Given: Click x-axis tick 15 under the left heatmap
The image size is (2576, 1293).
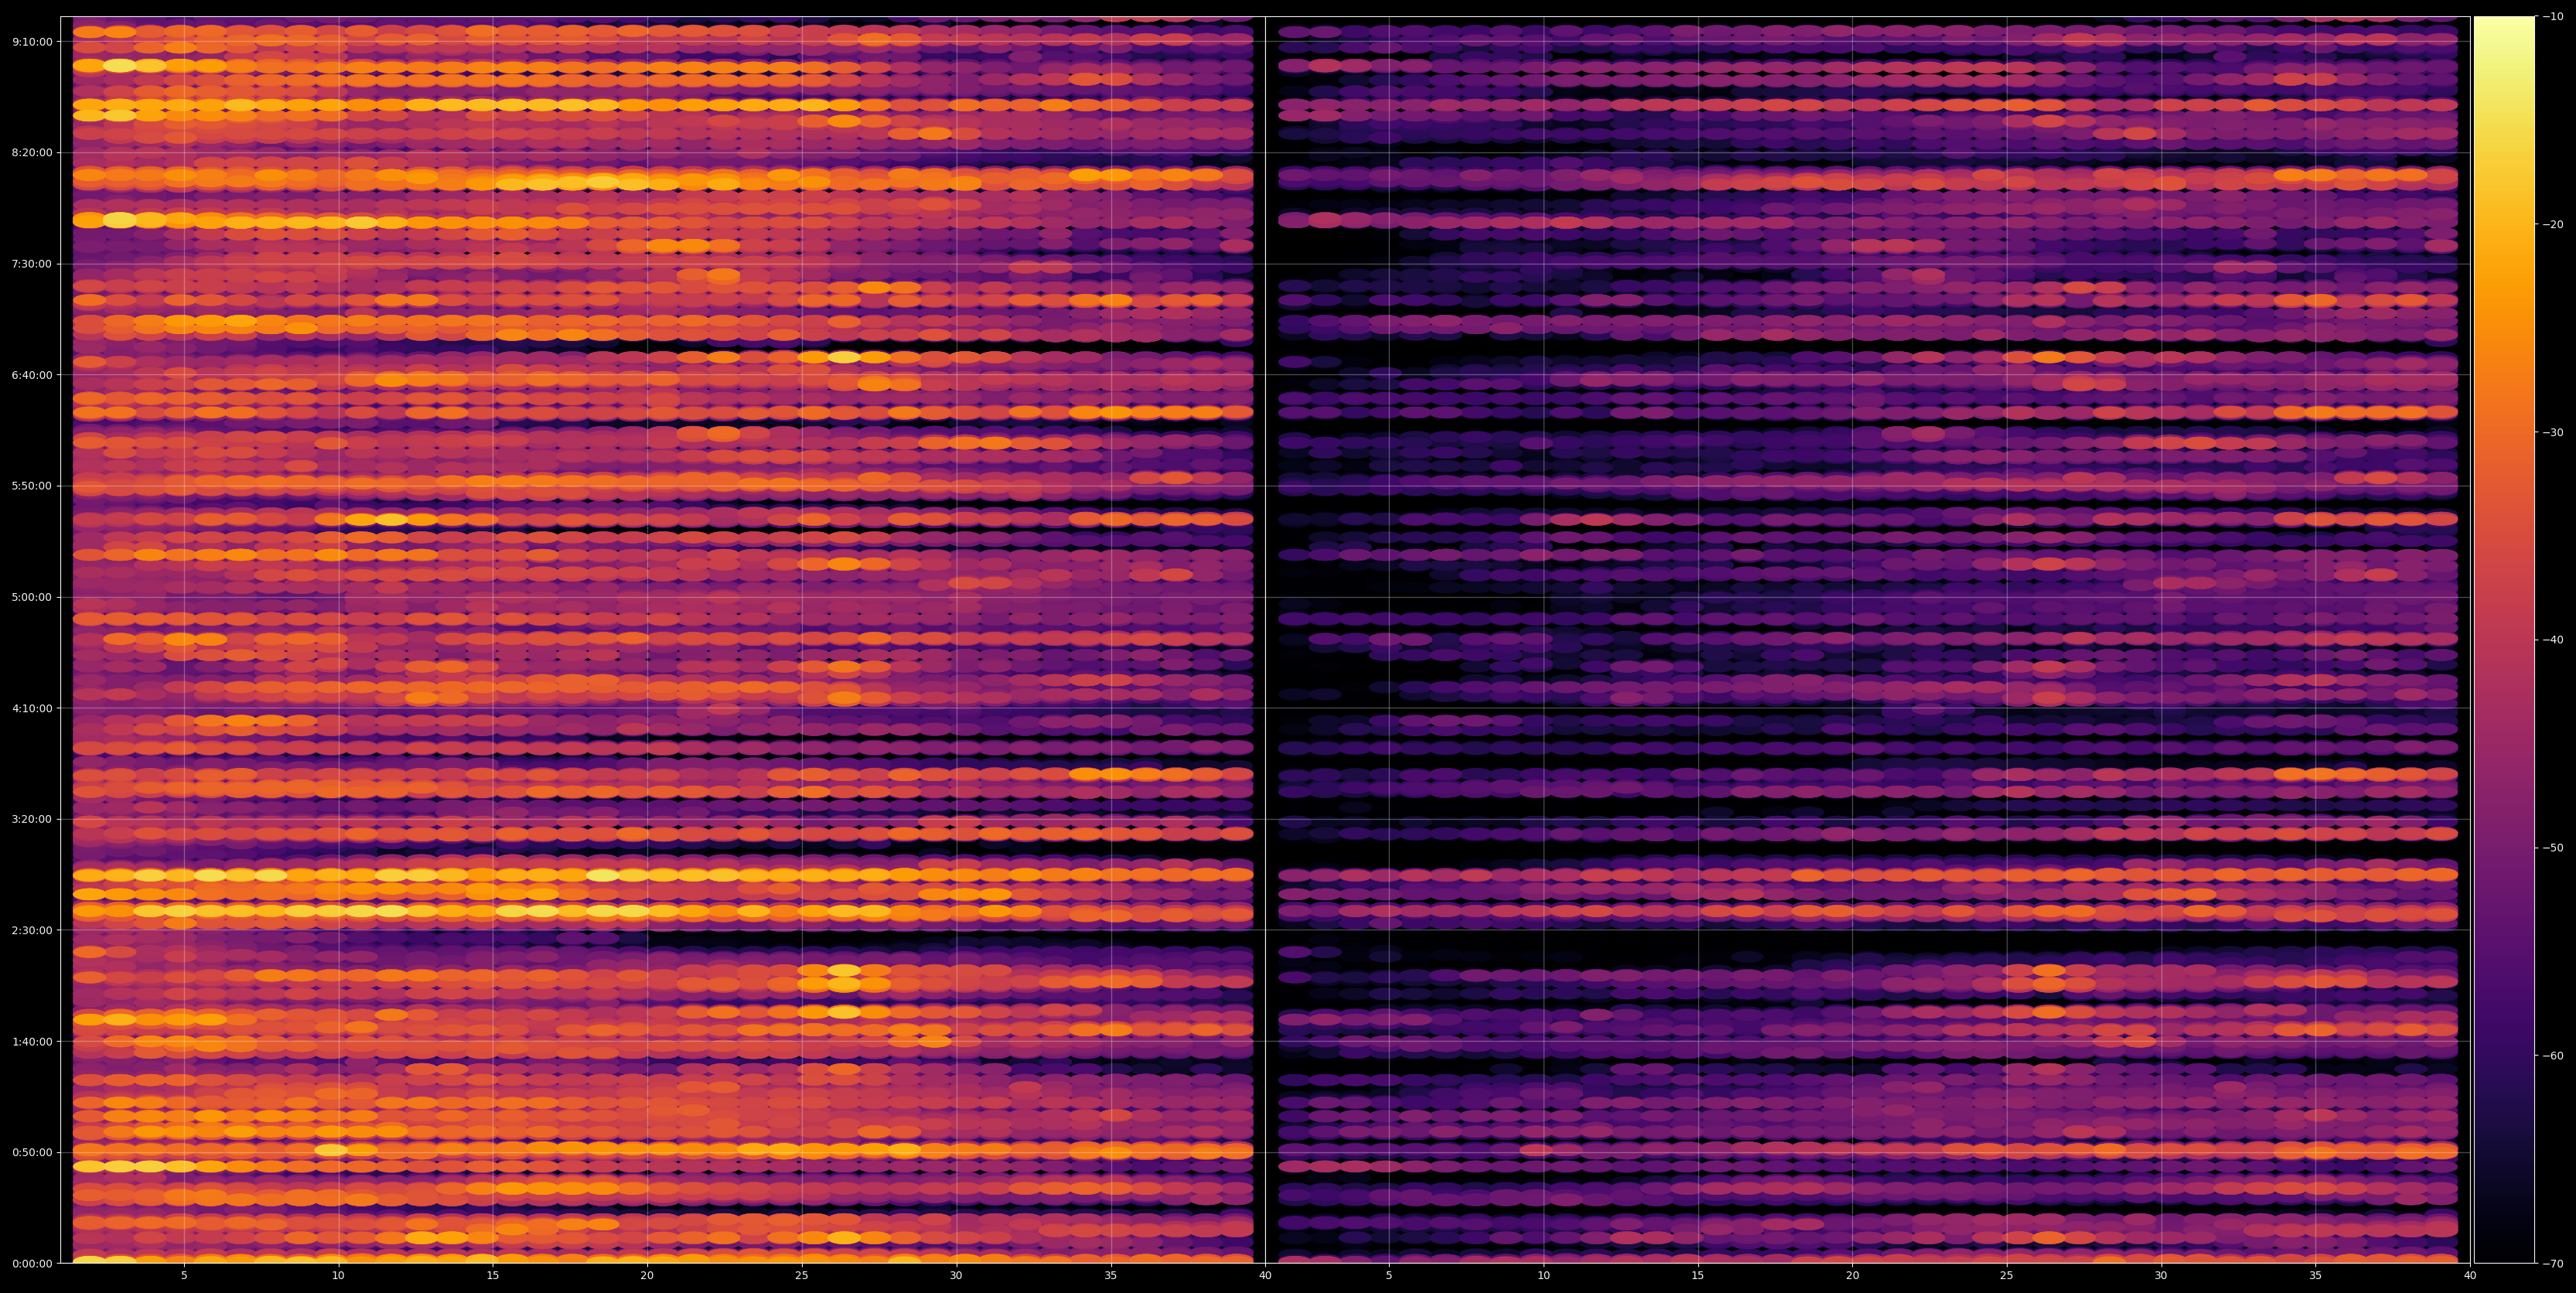Looking at the screenshot, I should [493, 1276].
